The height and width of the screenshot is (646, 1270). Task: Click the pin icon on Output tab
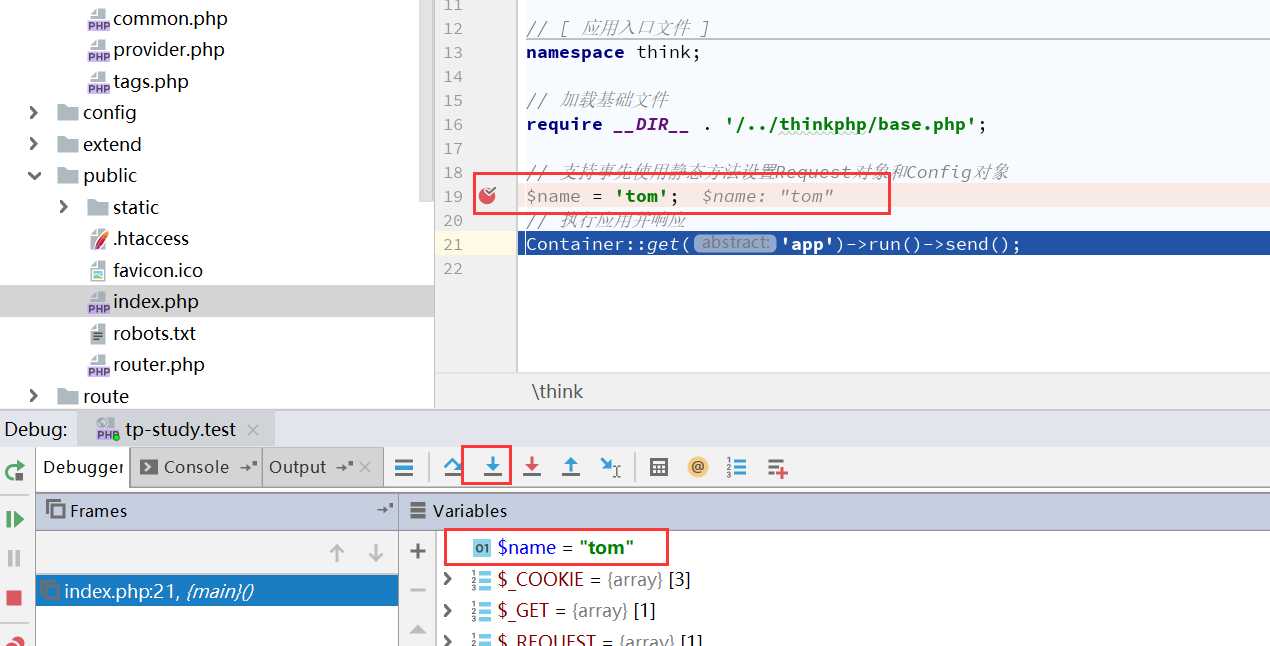click(x=345, y=467)
